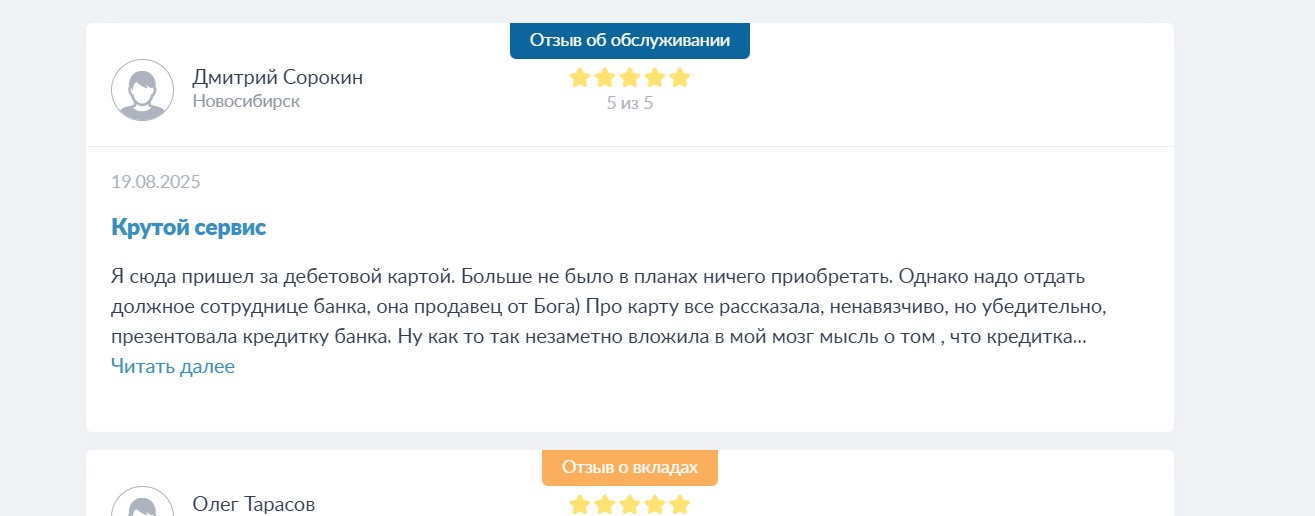
Task: Click last star in Олег Тарасов's rating
Action: pos(680,504)
